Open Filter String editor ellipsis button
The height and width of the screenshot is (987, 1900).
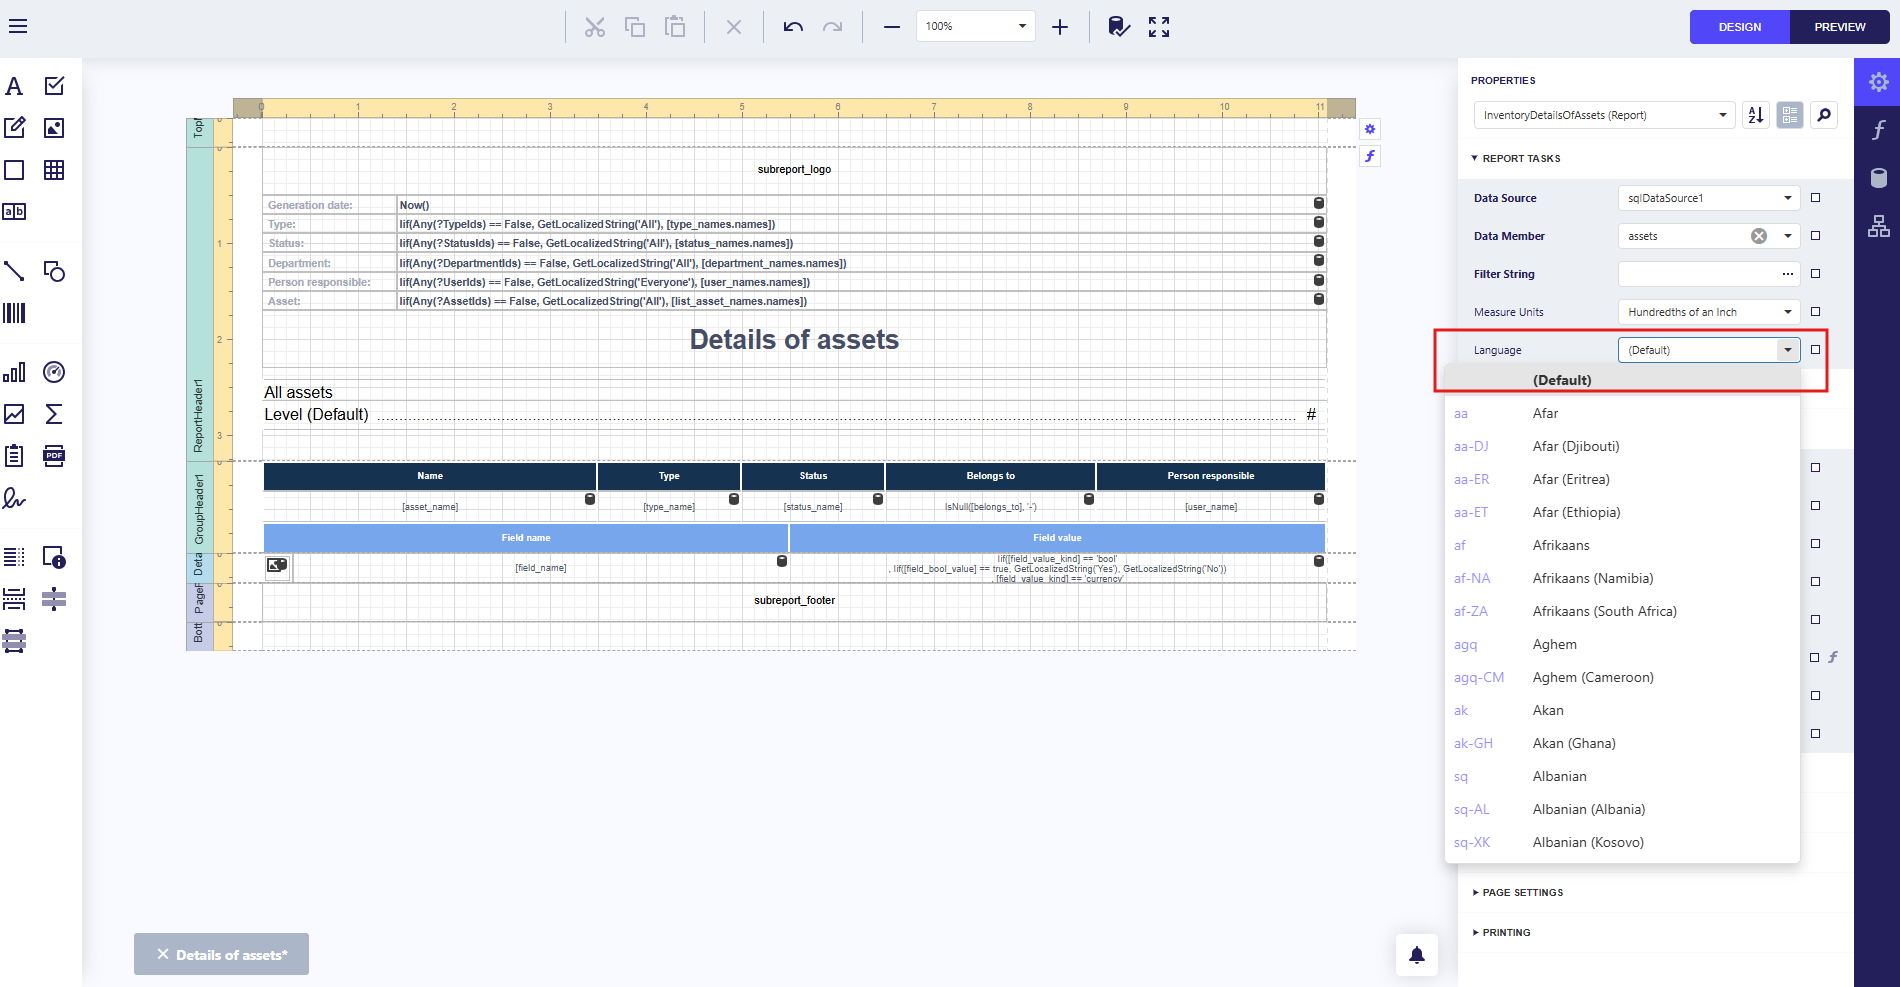(x=1787, y=274)
